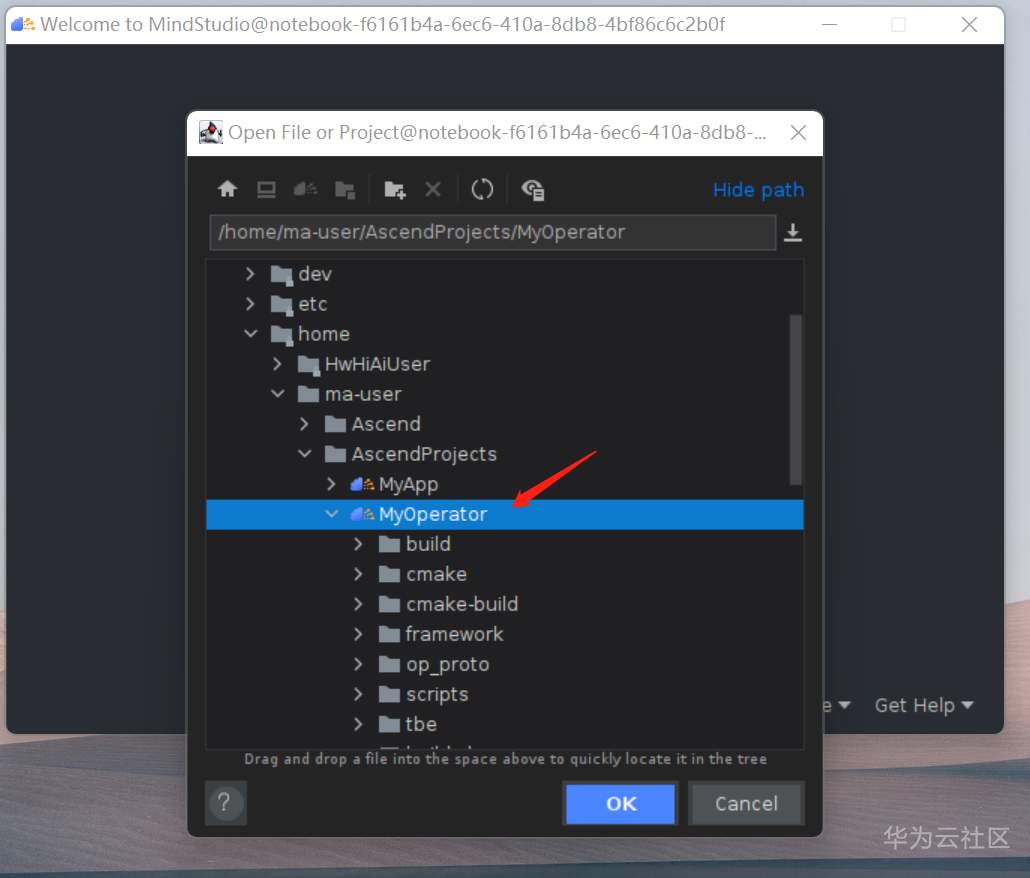
Task: Collapse the ma-user folder
Action: 278,393
